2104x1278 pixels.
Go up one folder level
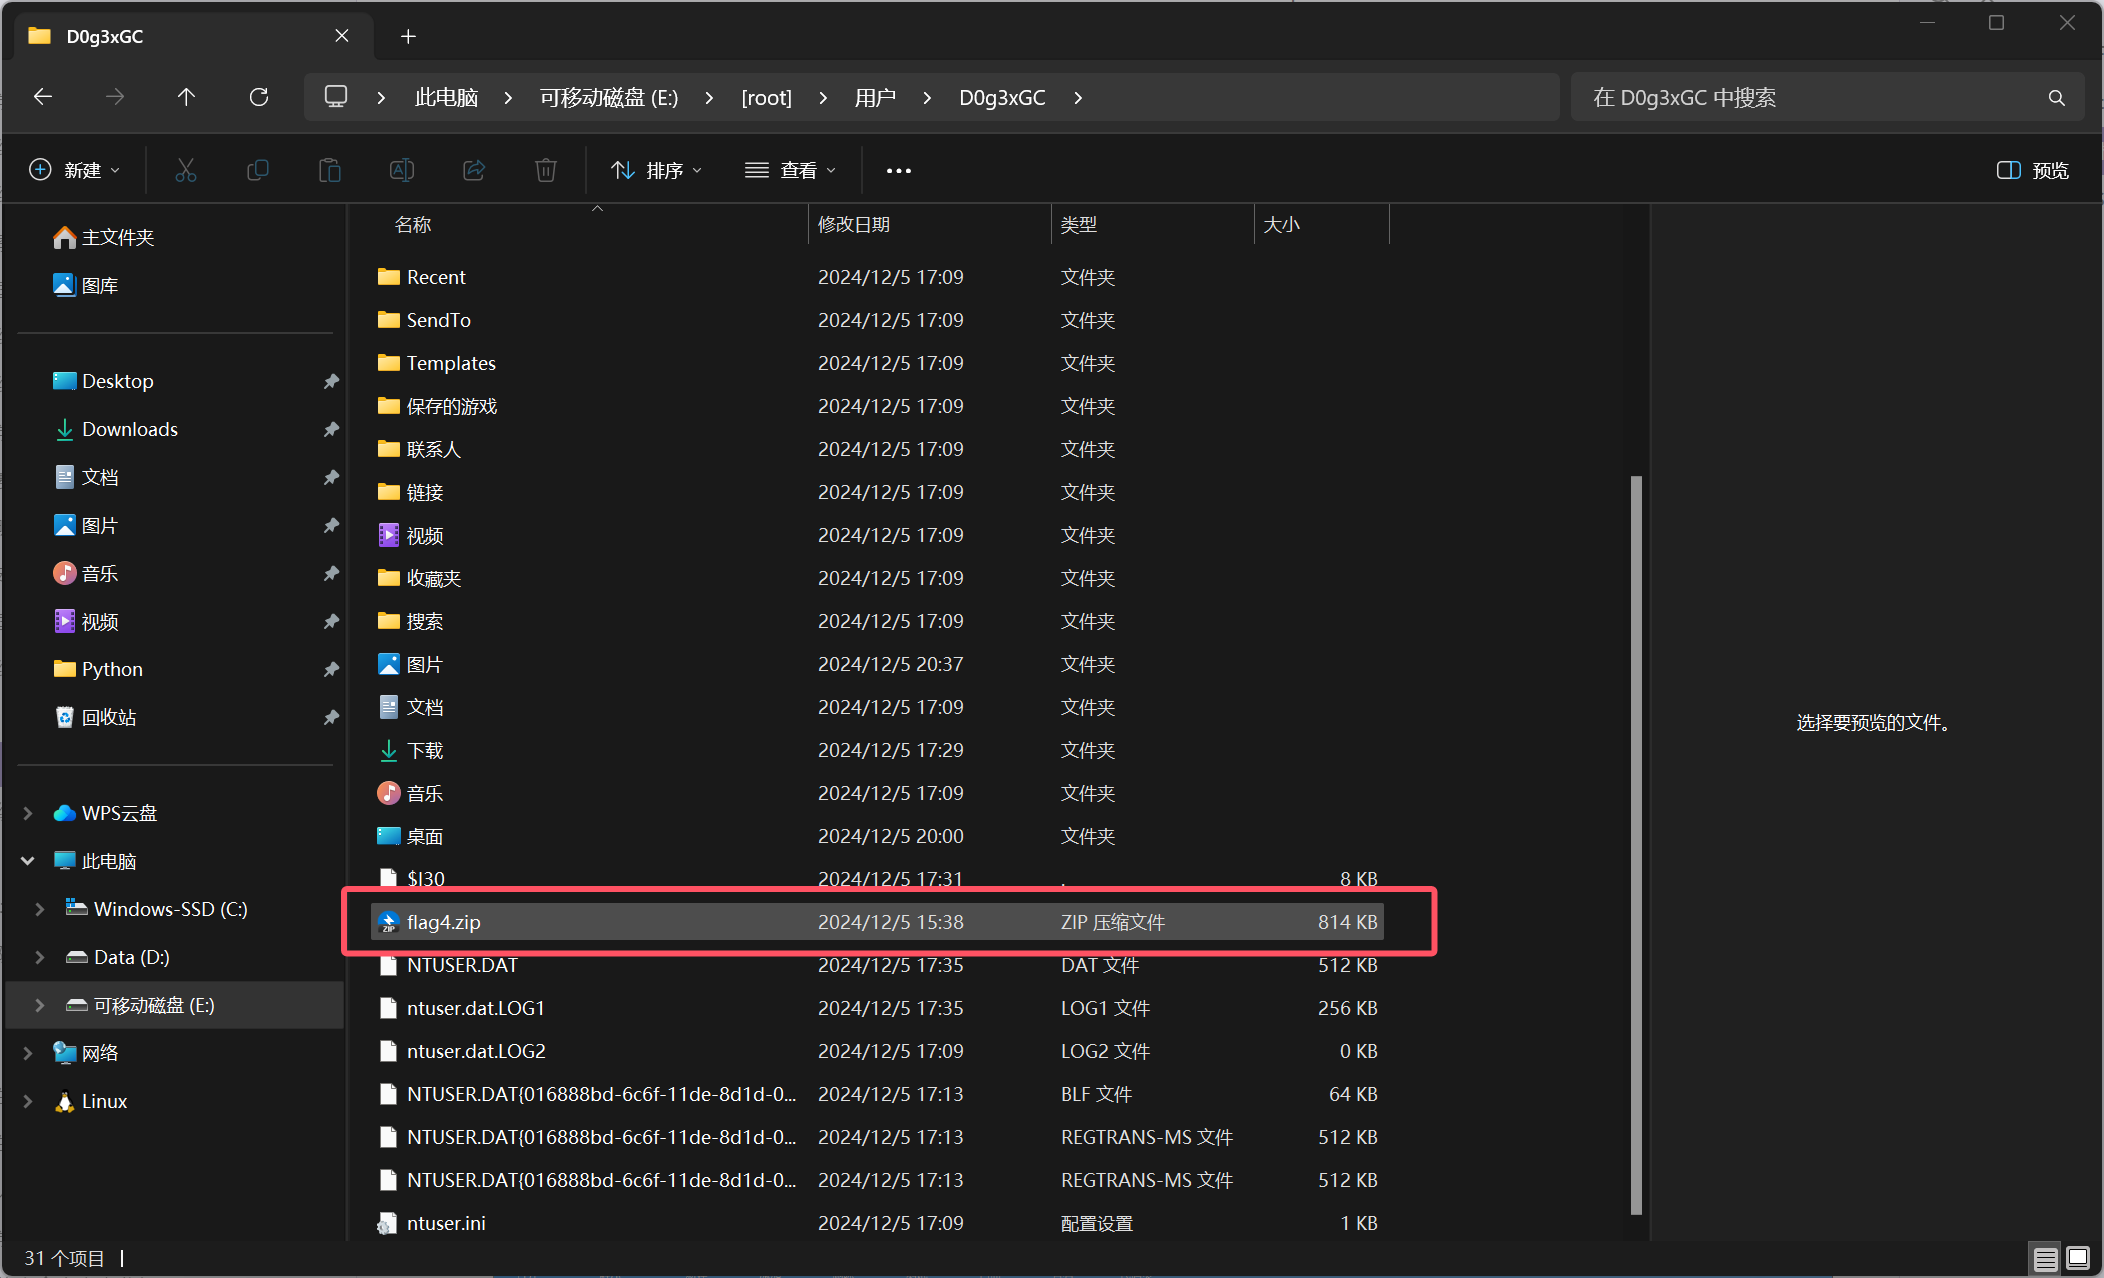click(x=186, y=97)
